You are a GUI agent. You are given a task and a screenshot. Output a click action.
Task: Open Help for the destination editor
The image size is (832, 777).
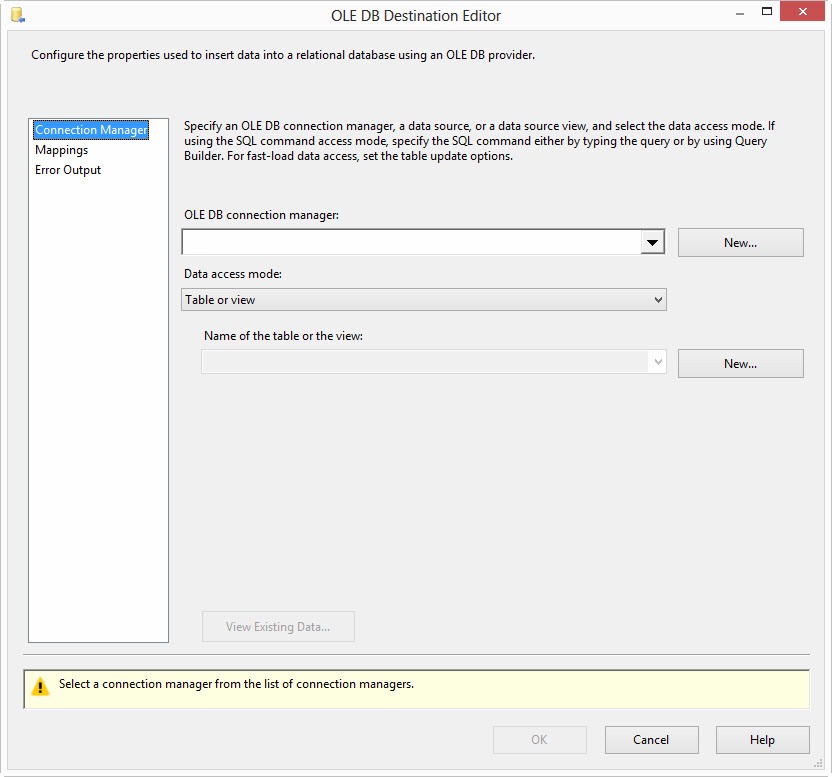pyautogui.click(x=762, y=740)
